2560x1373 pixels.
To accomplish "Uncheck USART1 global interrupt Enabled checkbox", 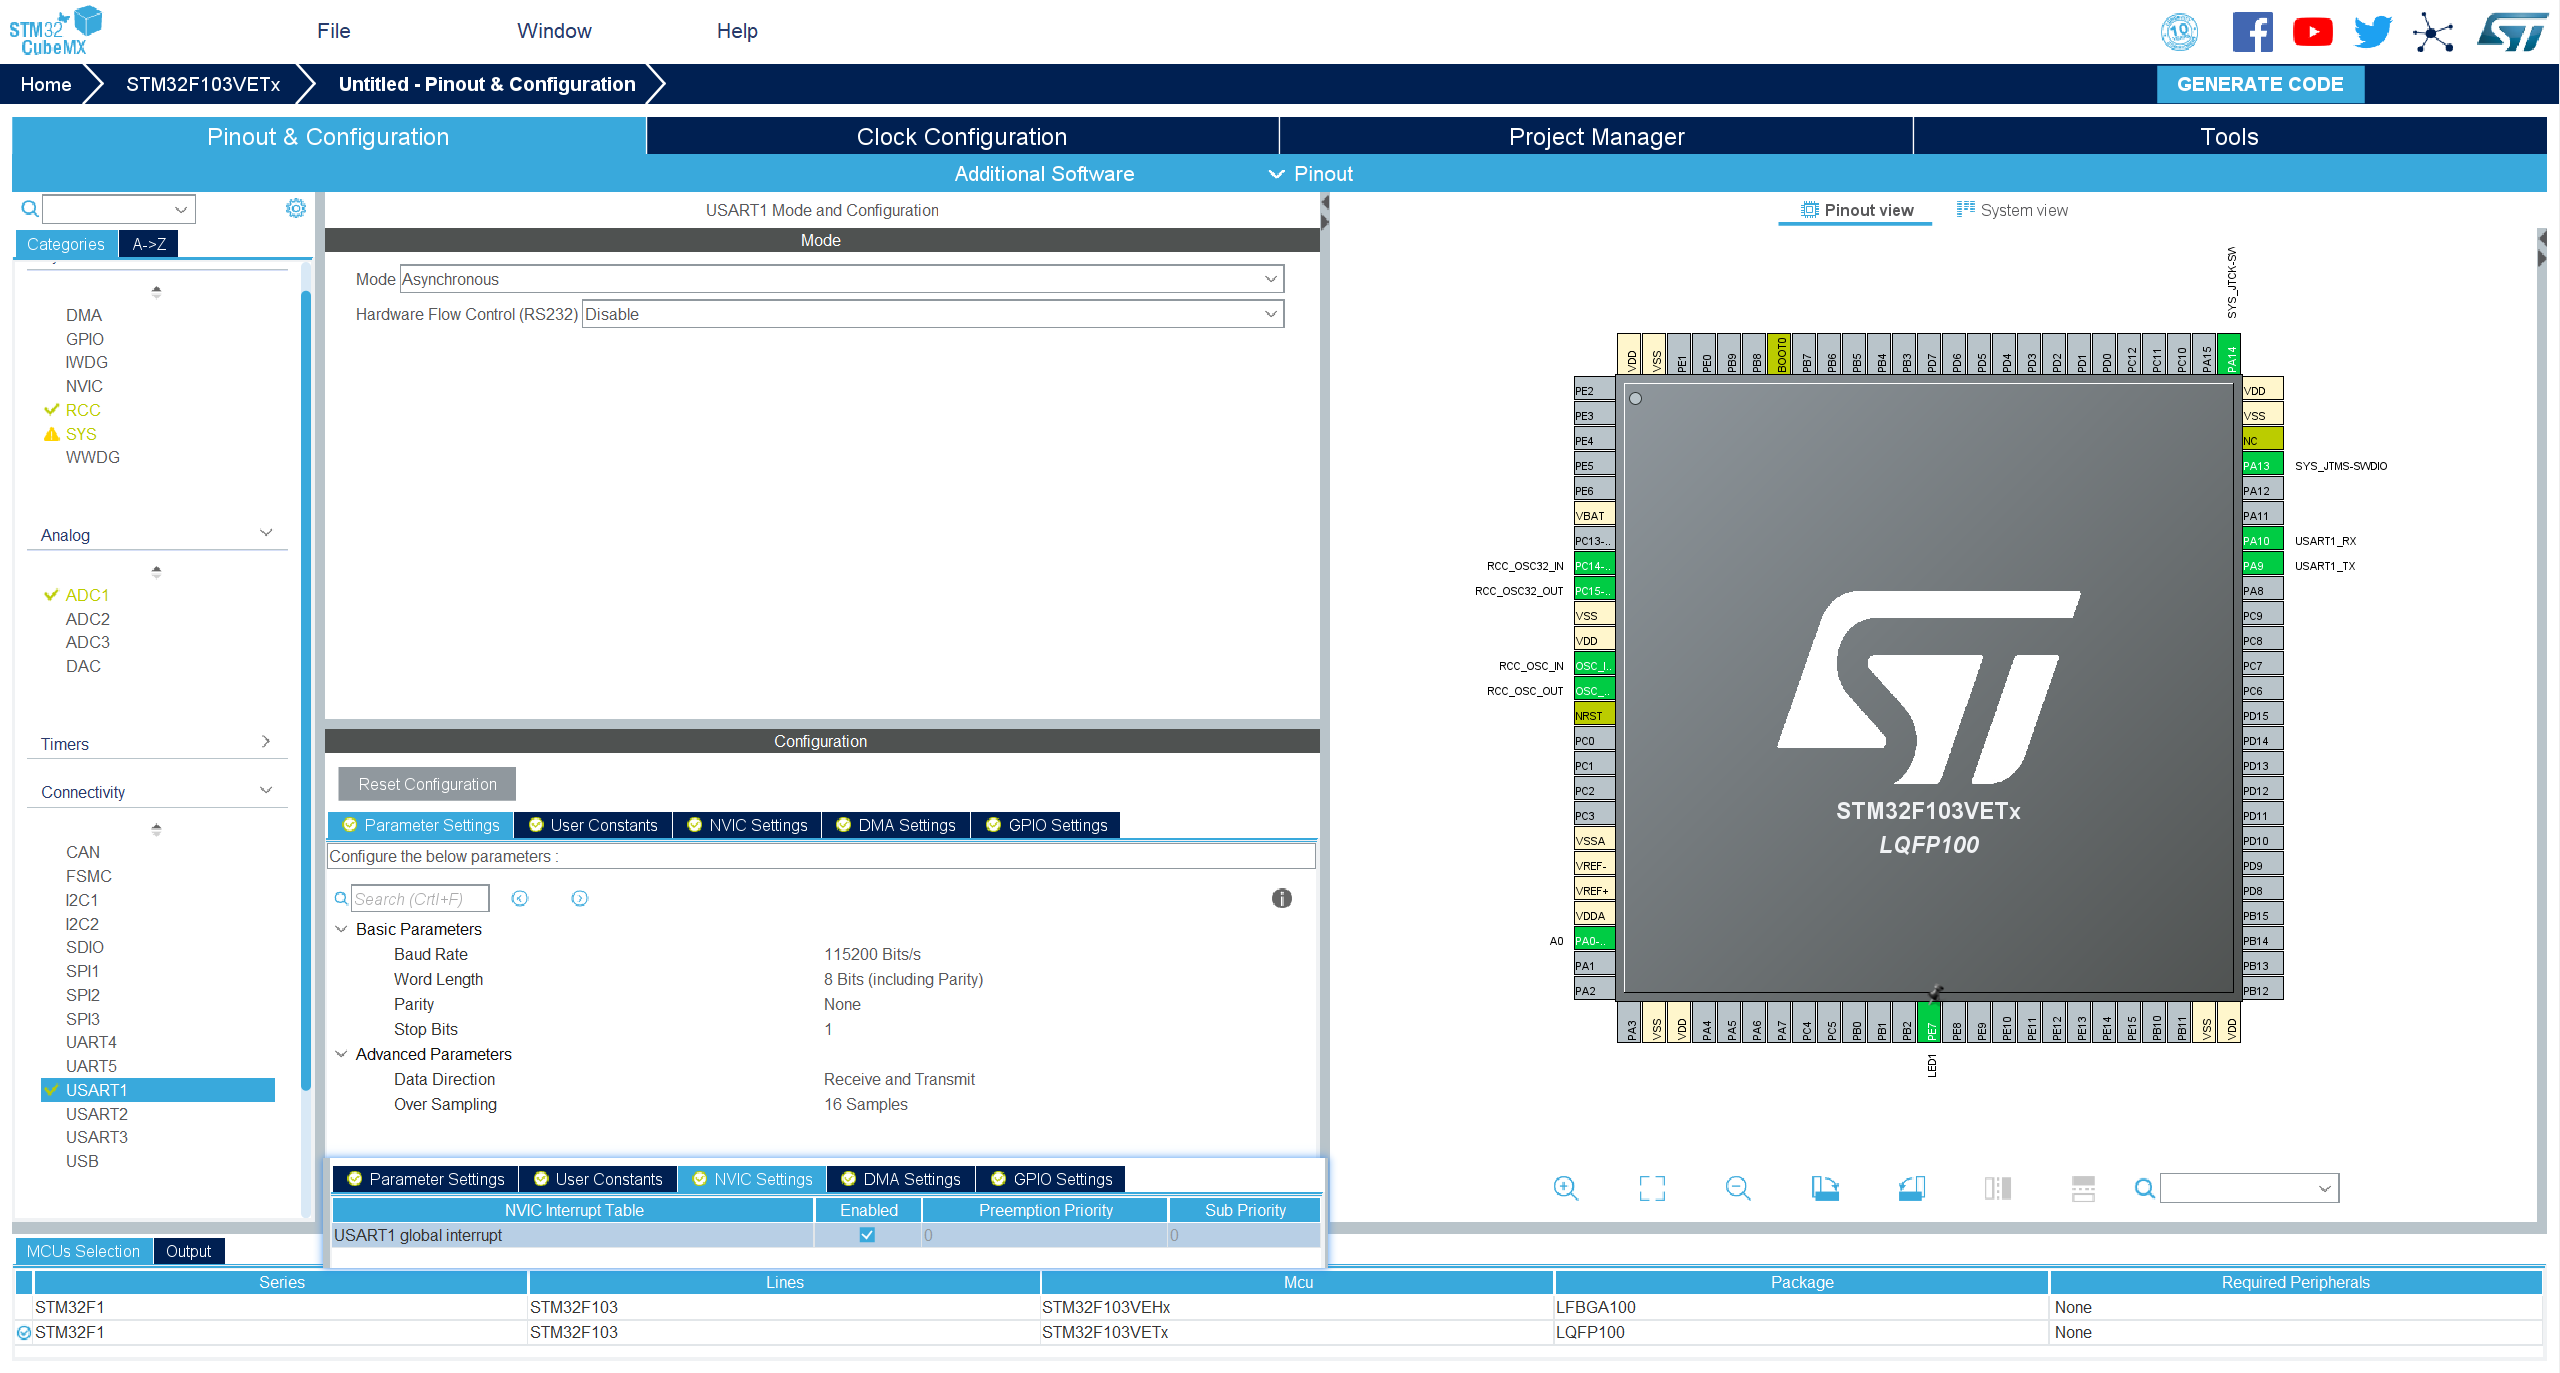I will click(x=867, y=1235).
